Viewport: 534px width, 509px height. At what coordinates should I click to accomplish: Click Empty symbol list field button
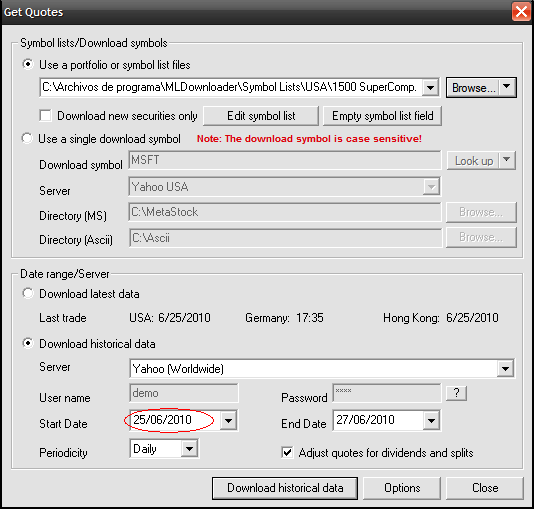(x=382, y=116)
